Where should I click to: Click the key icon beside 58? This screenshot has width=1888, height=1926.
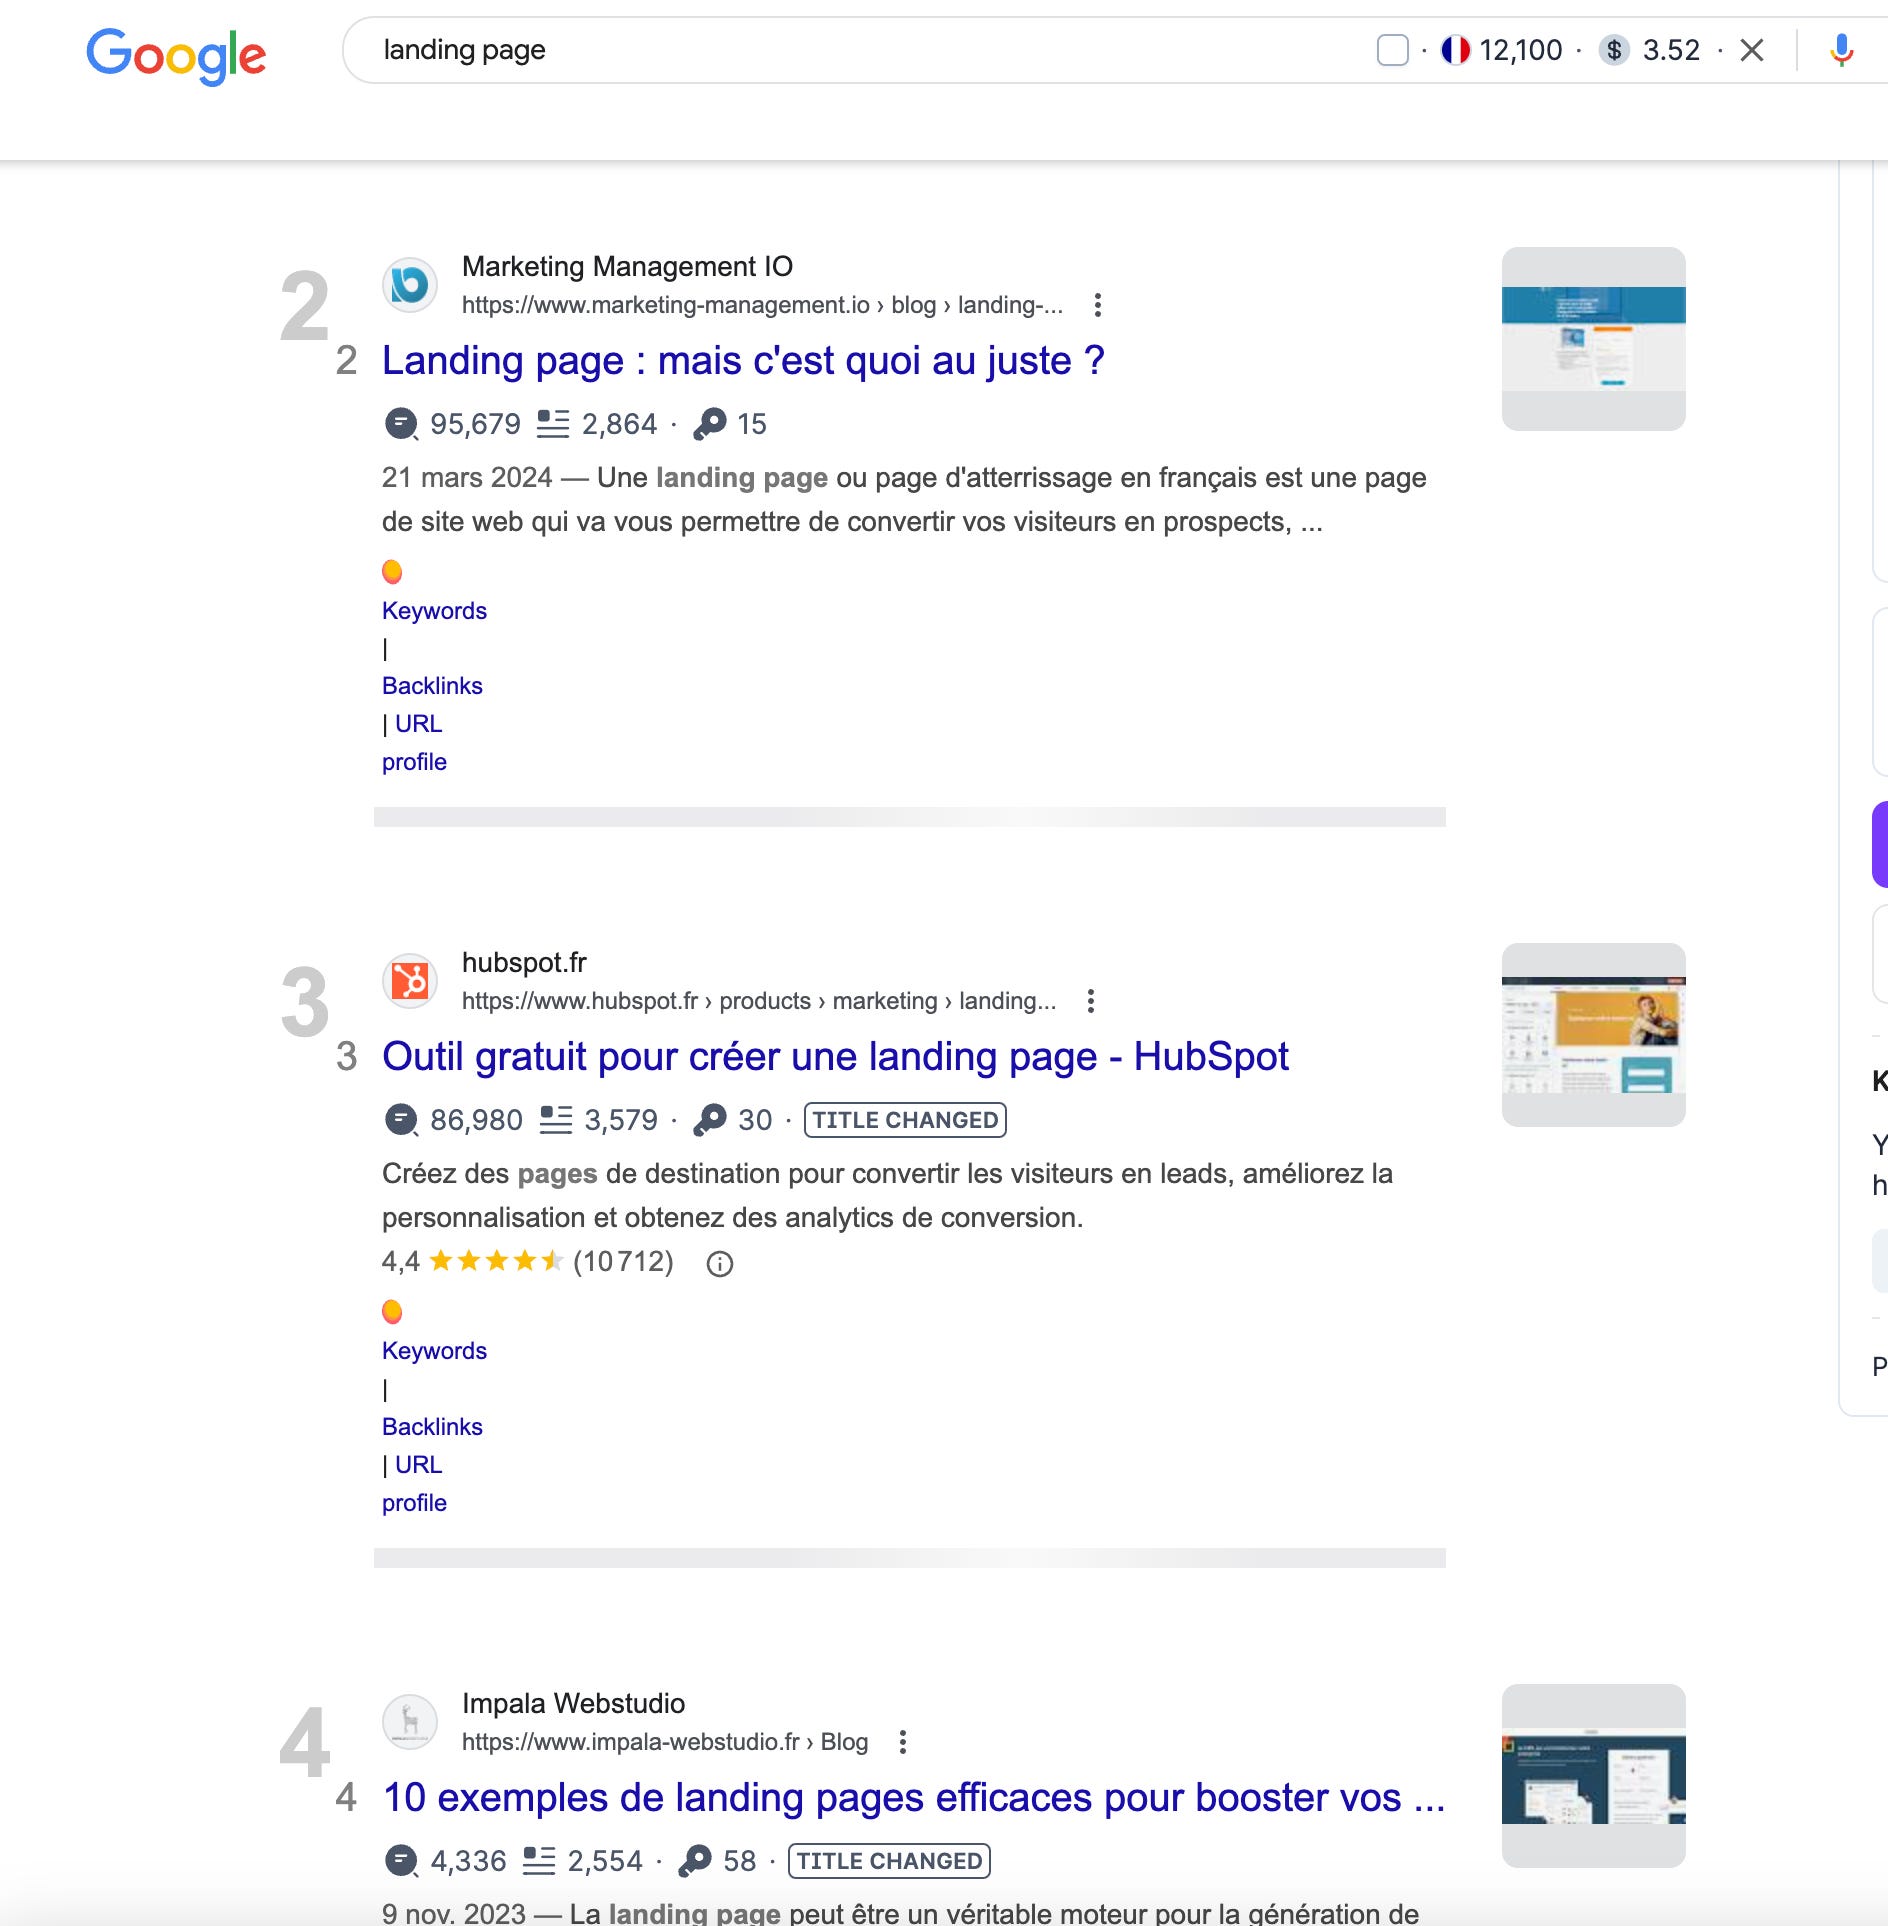coord(695,1861)
